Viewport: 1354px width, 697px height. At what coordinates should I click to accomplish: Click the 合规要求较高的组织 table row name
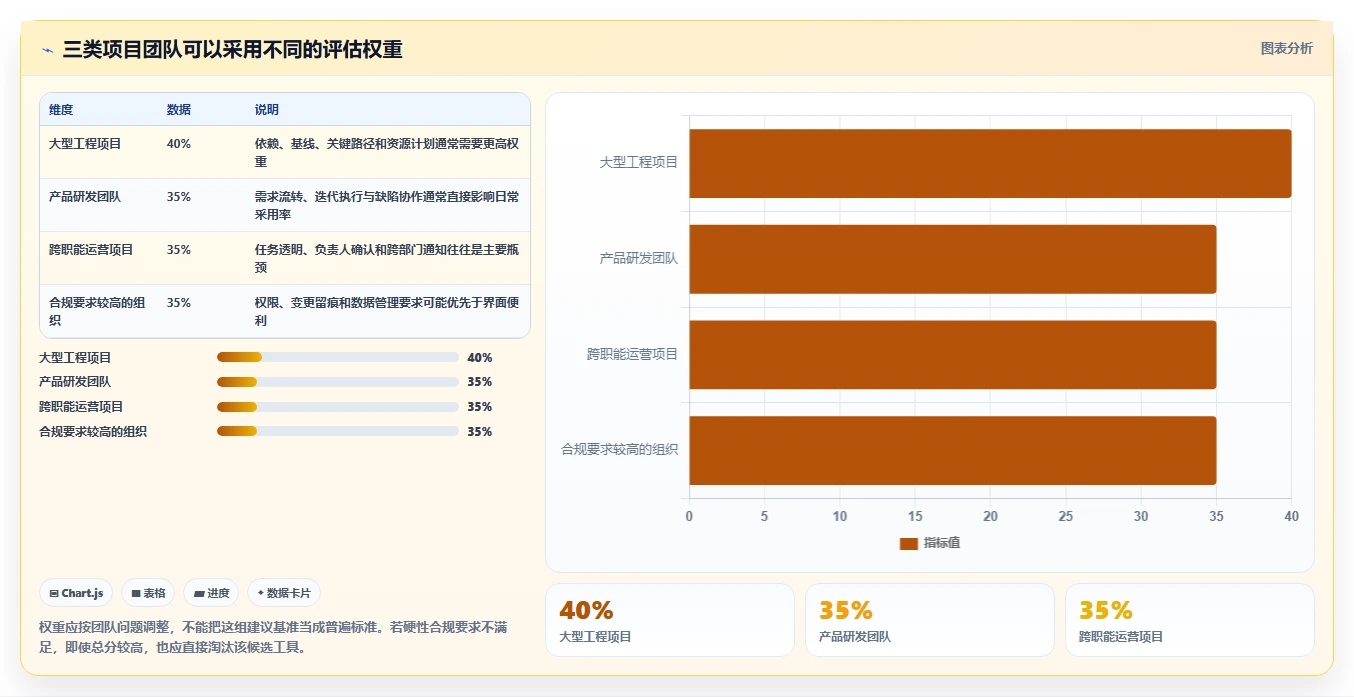coord(97,312)
